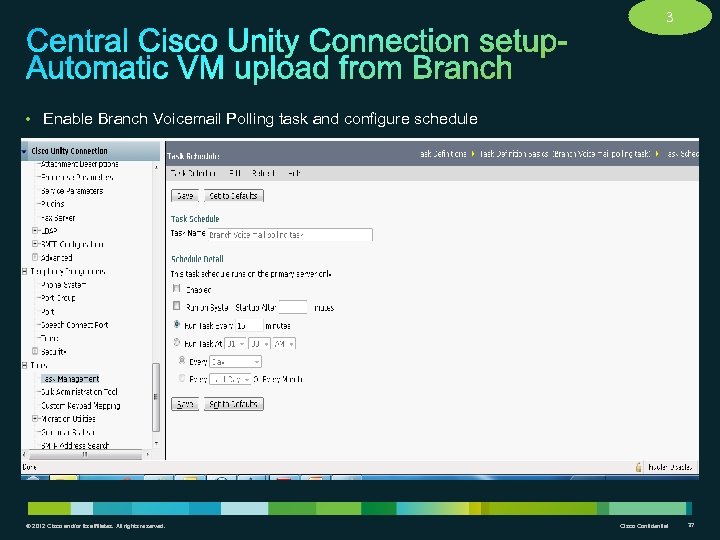Open Grammar Statistics in sidebar
Screen dimensions: 720x540
[x=68, y=433]
